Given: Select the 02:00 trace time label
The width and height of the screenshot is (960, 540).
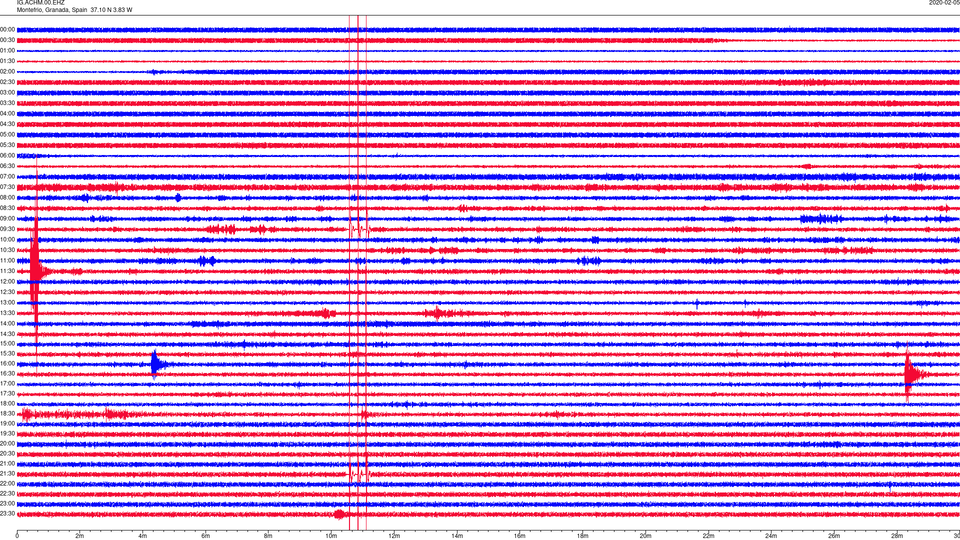Looking at the screenshot, I should [7, 72].
